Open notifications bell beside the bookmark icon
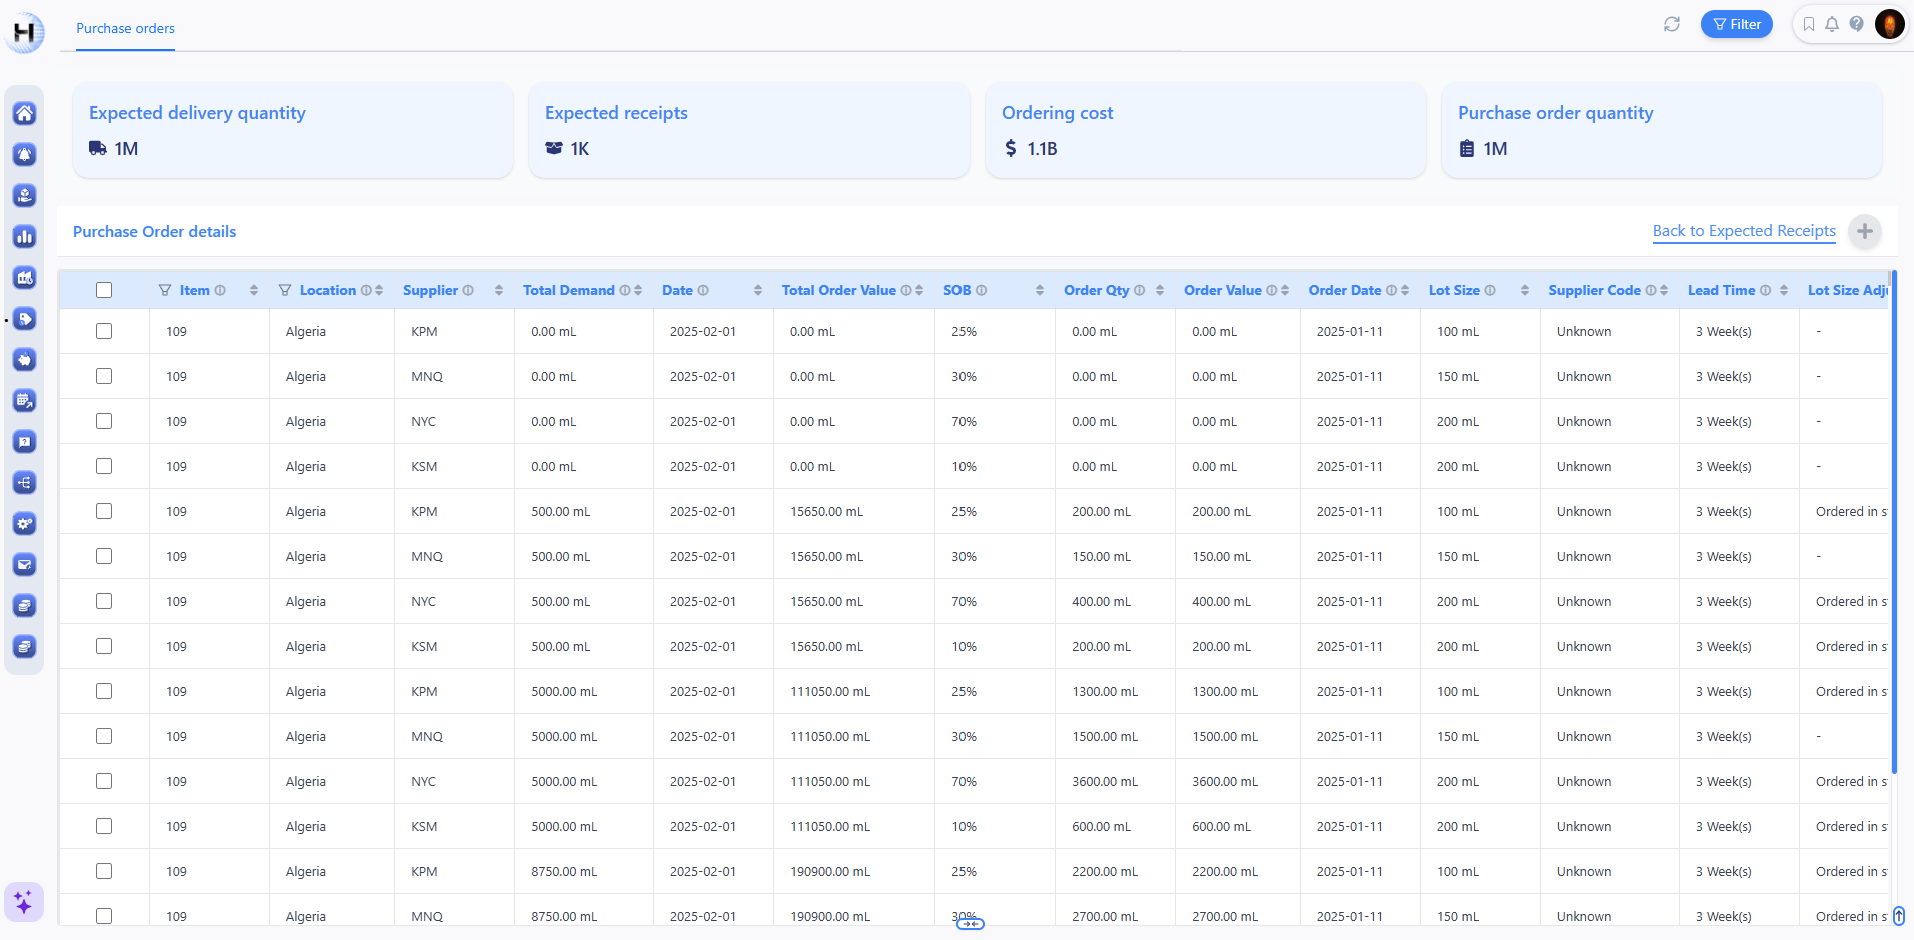Viewport: 1914px width, 940px height. [1832, 24]
